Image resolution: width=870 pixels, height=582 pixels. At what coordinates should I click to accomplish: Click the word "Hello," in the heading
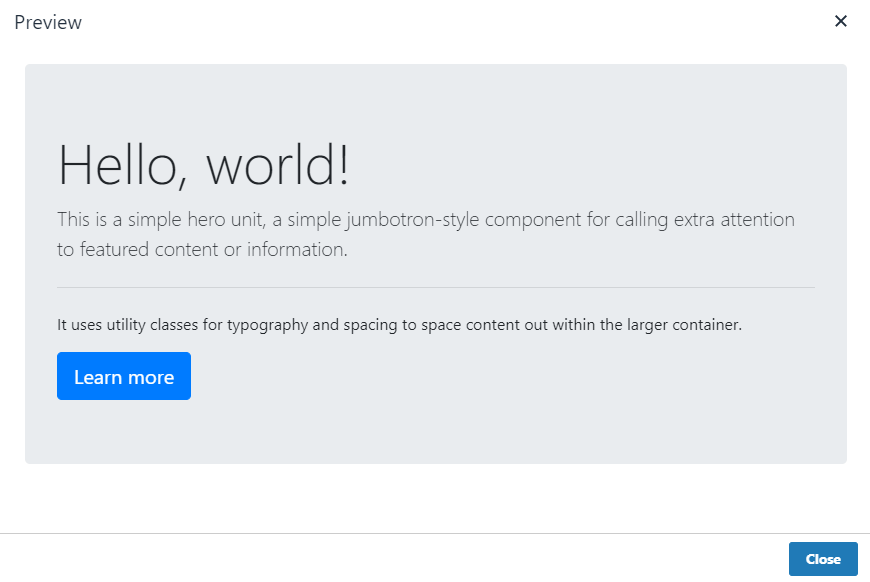point(123,165)
